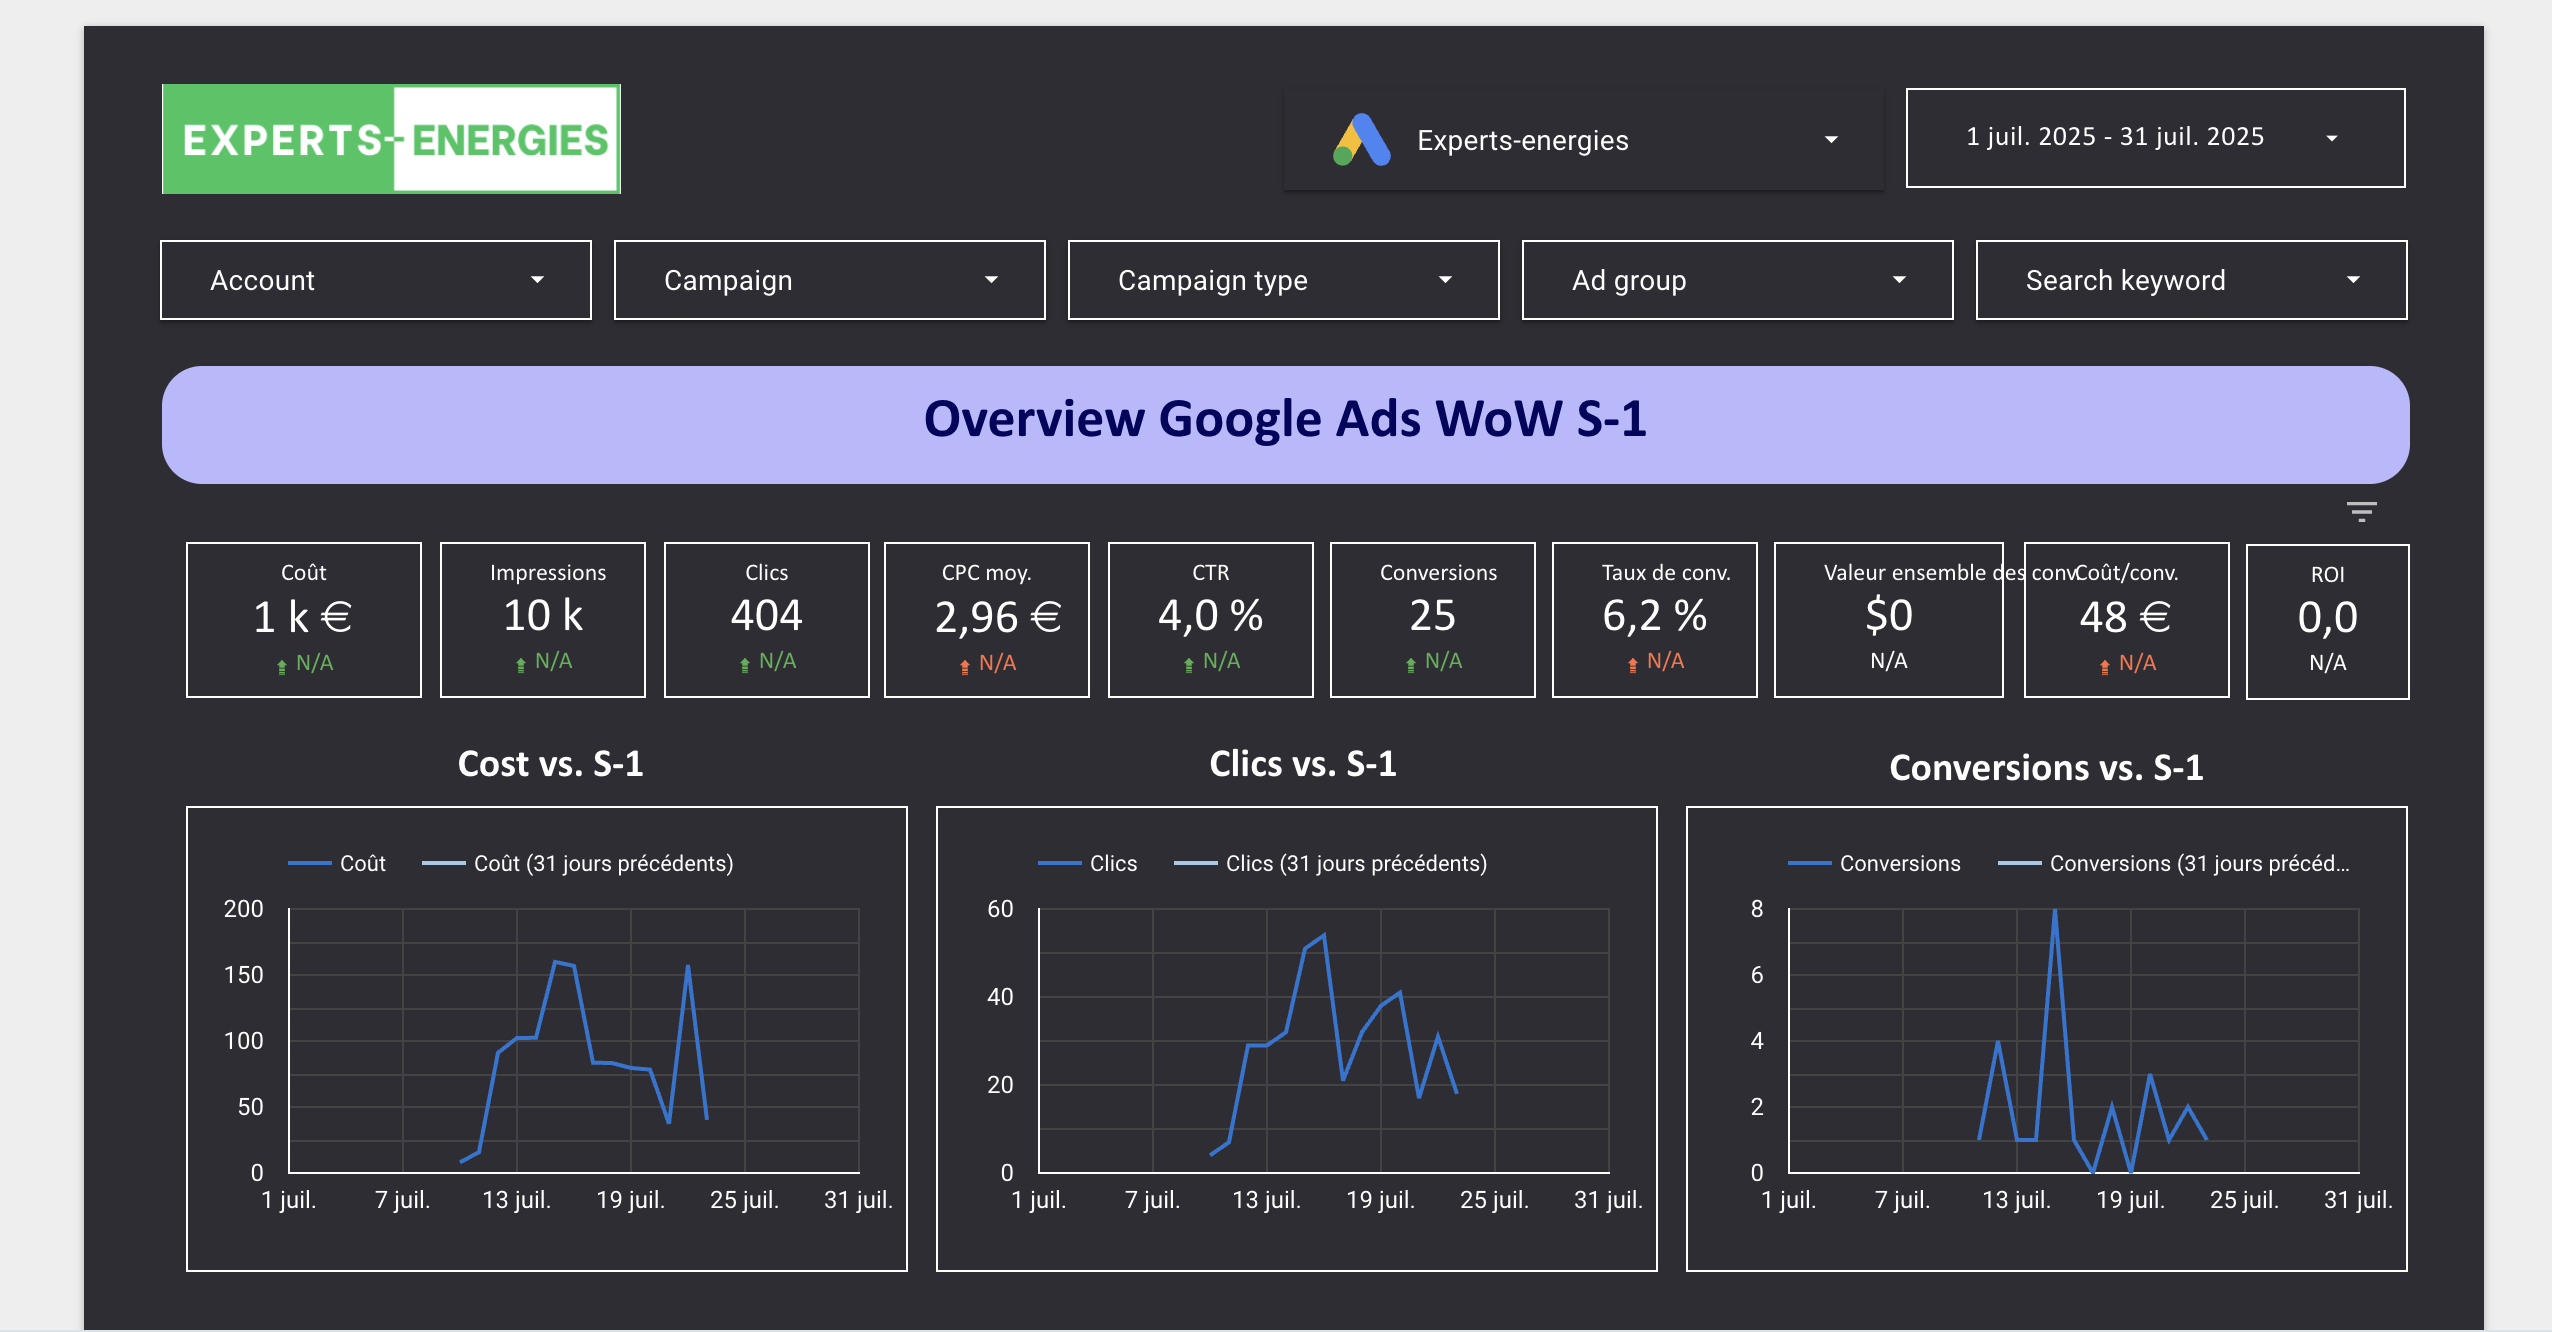Screen dimensions: 2552x1332
Task: Click green arrow under Conversions scorecard
Action: [x=1410, y=664]
